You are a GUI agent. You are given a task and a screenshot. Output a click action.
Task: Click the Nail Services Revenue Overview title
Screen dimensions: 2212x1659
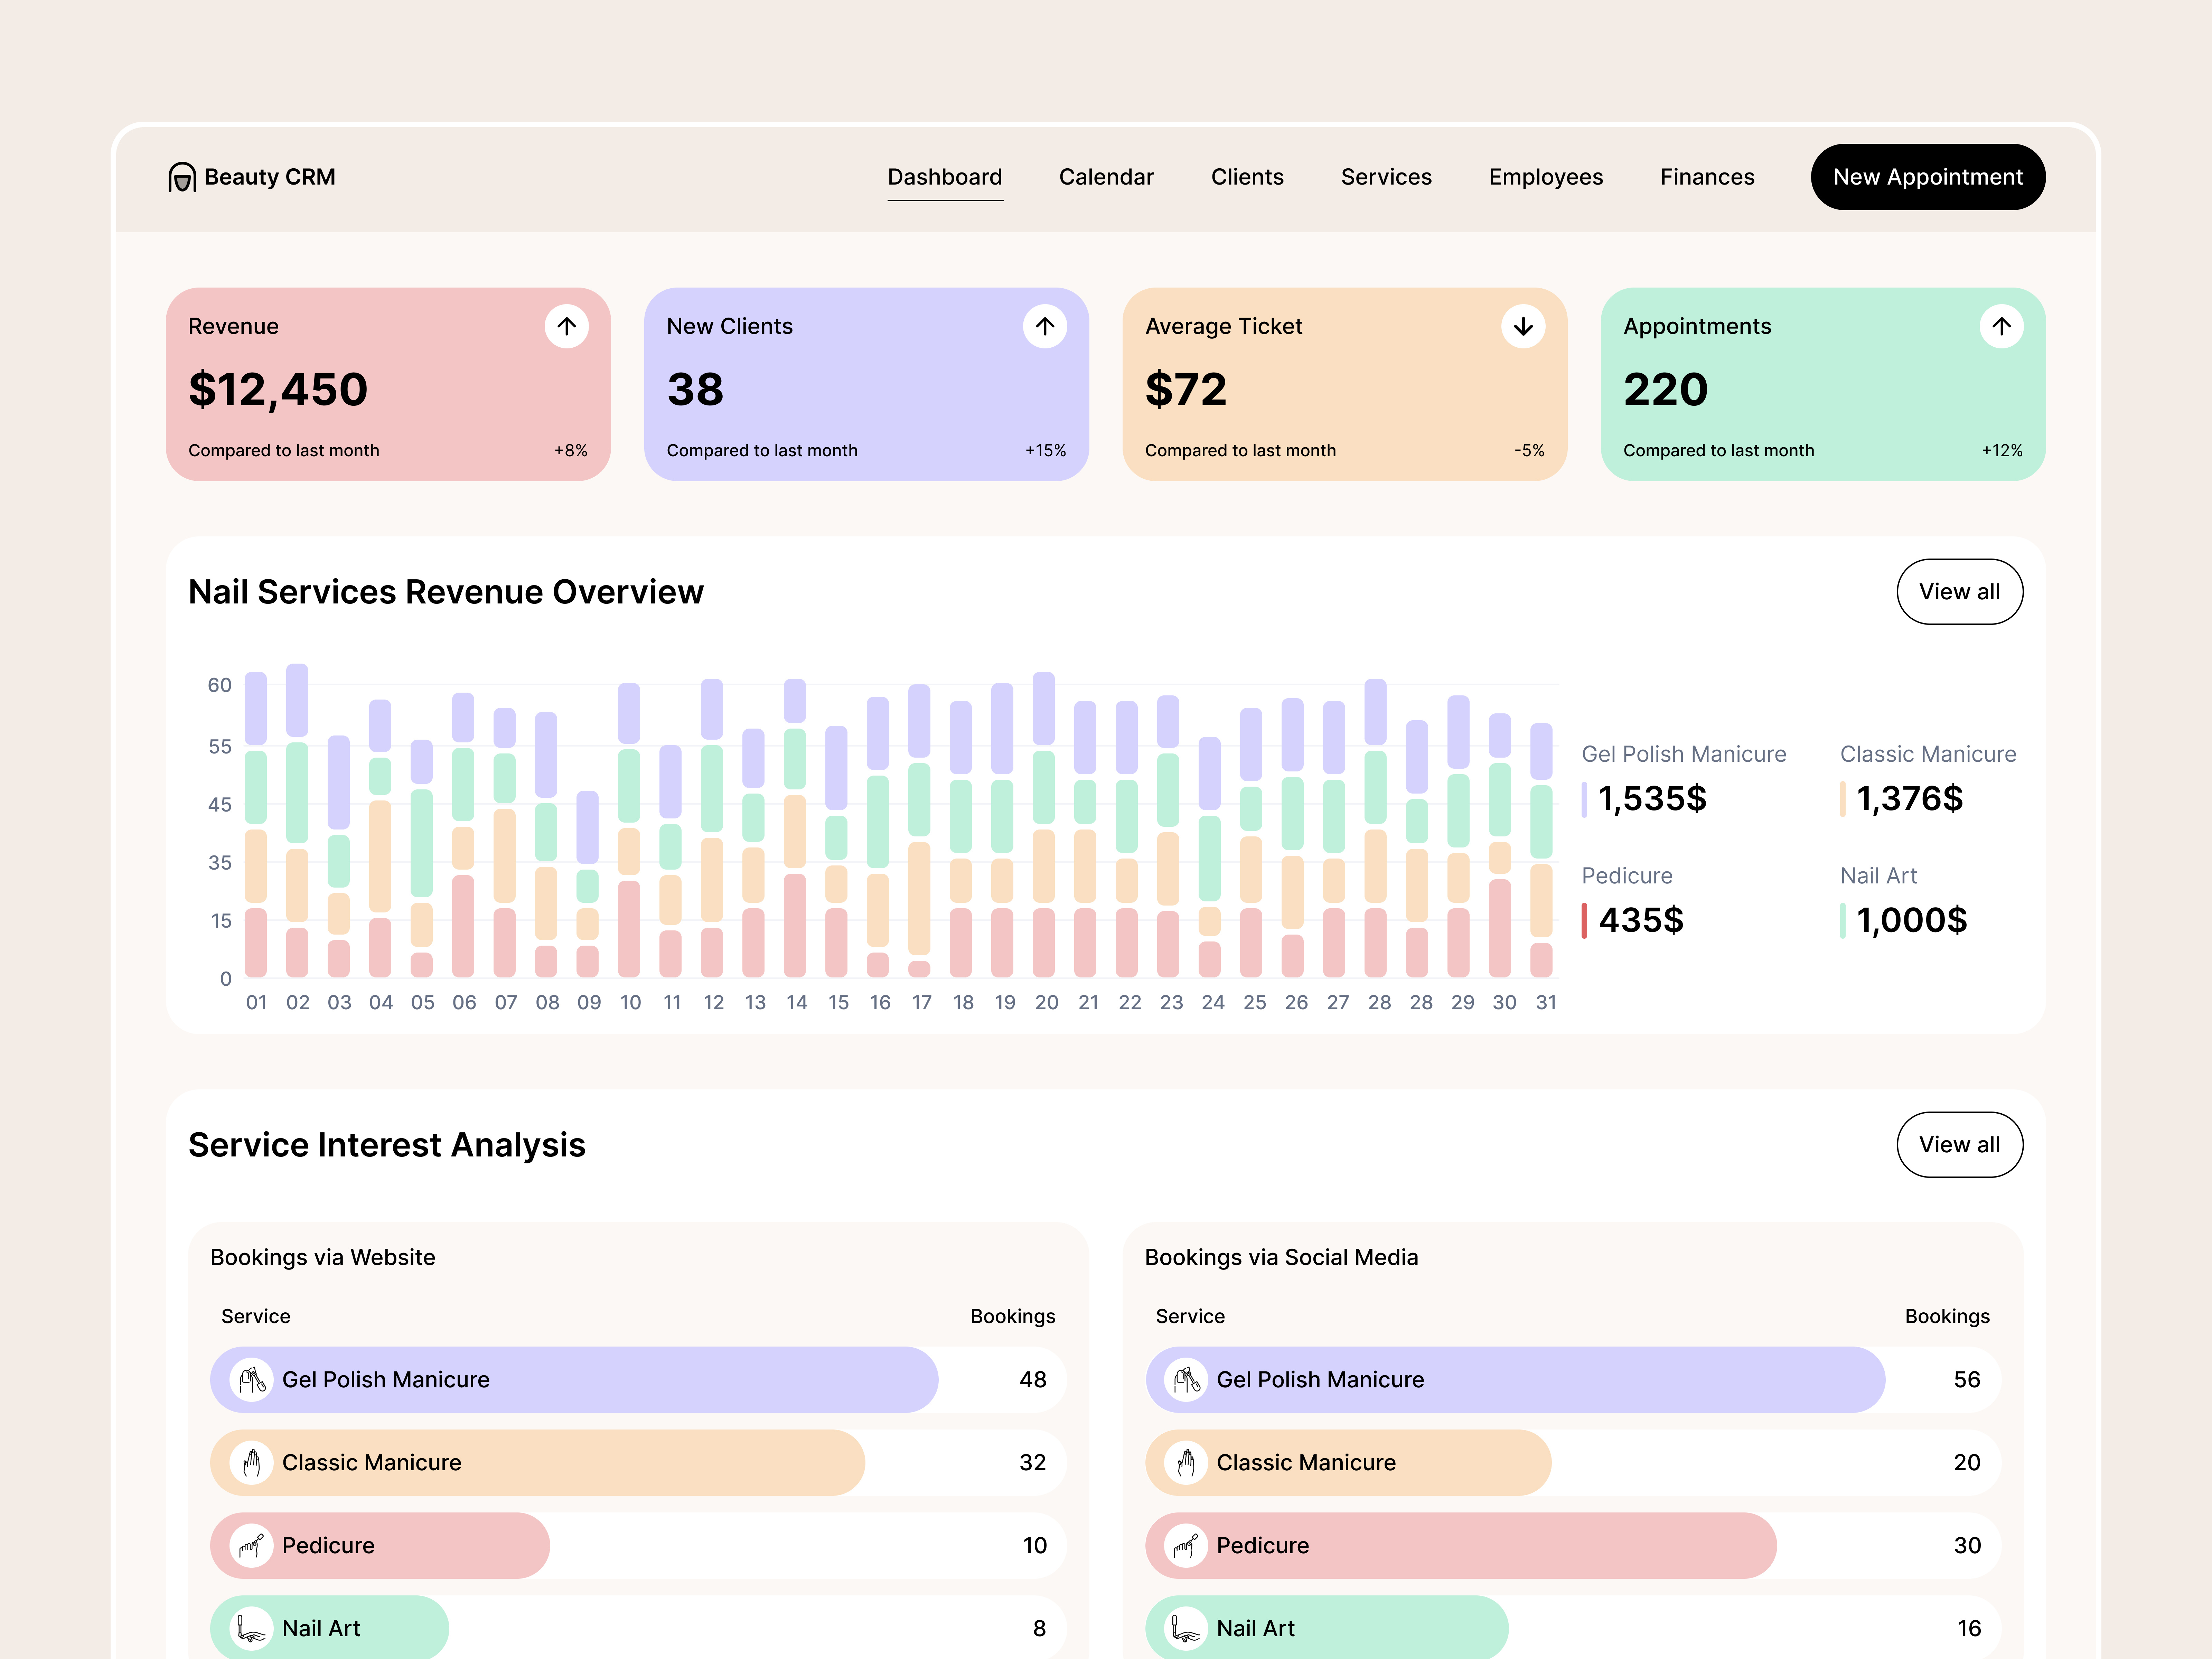pos(446,592)
